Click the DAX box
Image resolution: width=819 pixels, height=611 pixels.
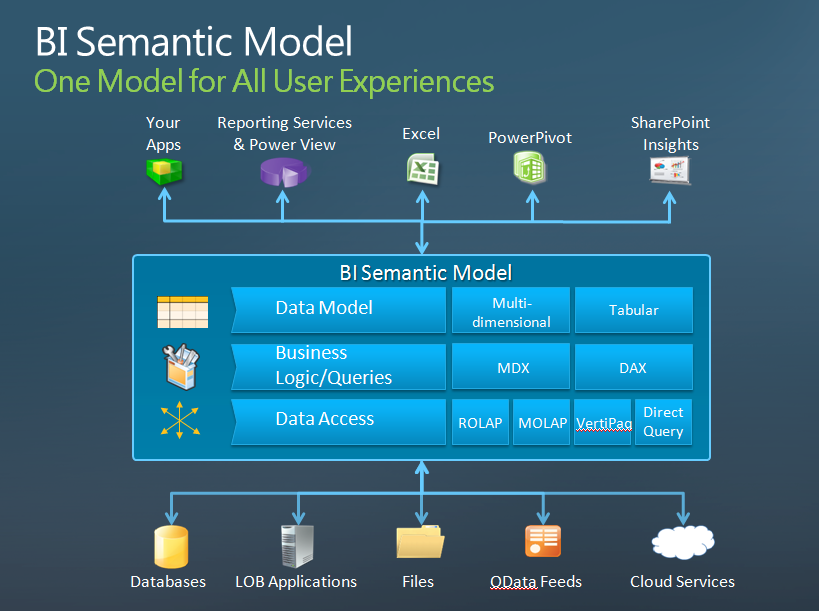coord(634,366)
